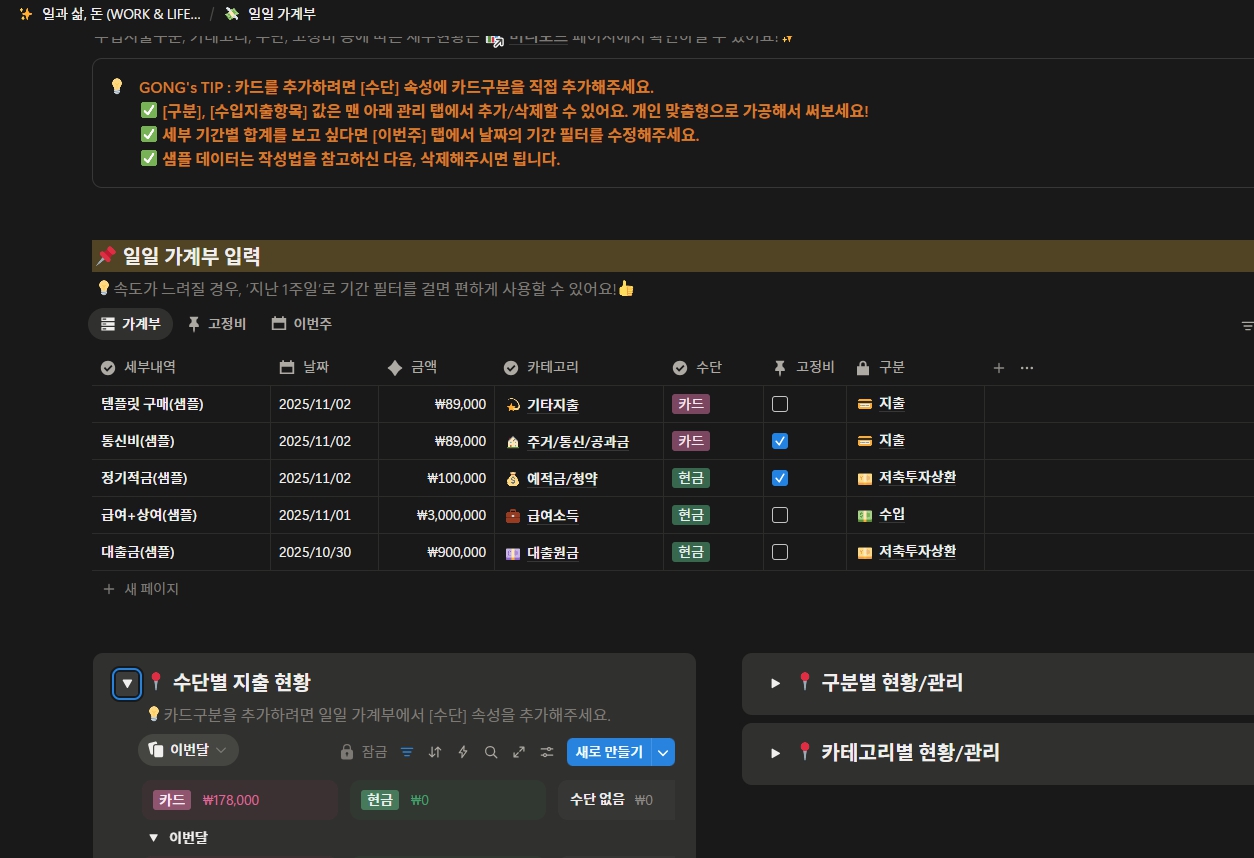The height and width of the screenshot is (858, 1254).
Task: Click the 카드 tag in 템플릿 구매 row
Action: (691, 404)
